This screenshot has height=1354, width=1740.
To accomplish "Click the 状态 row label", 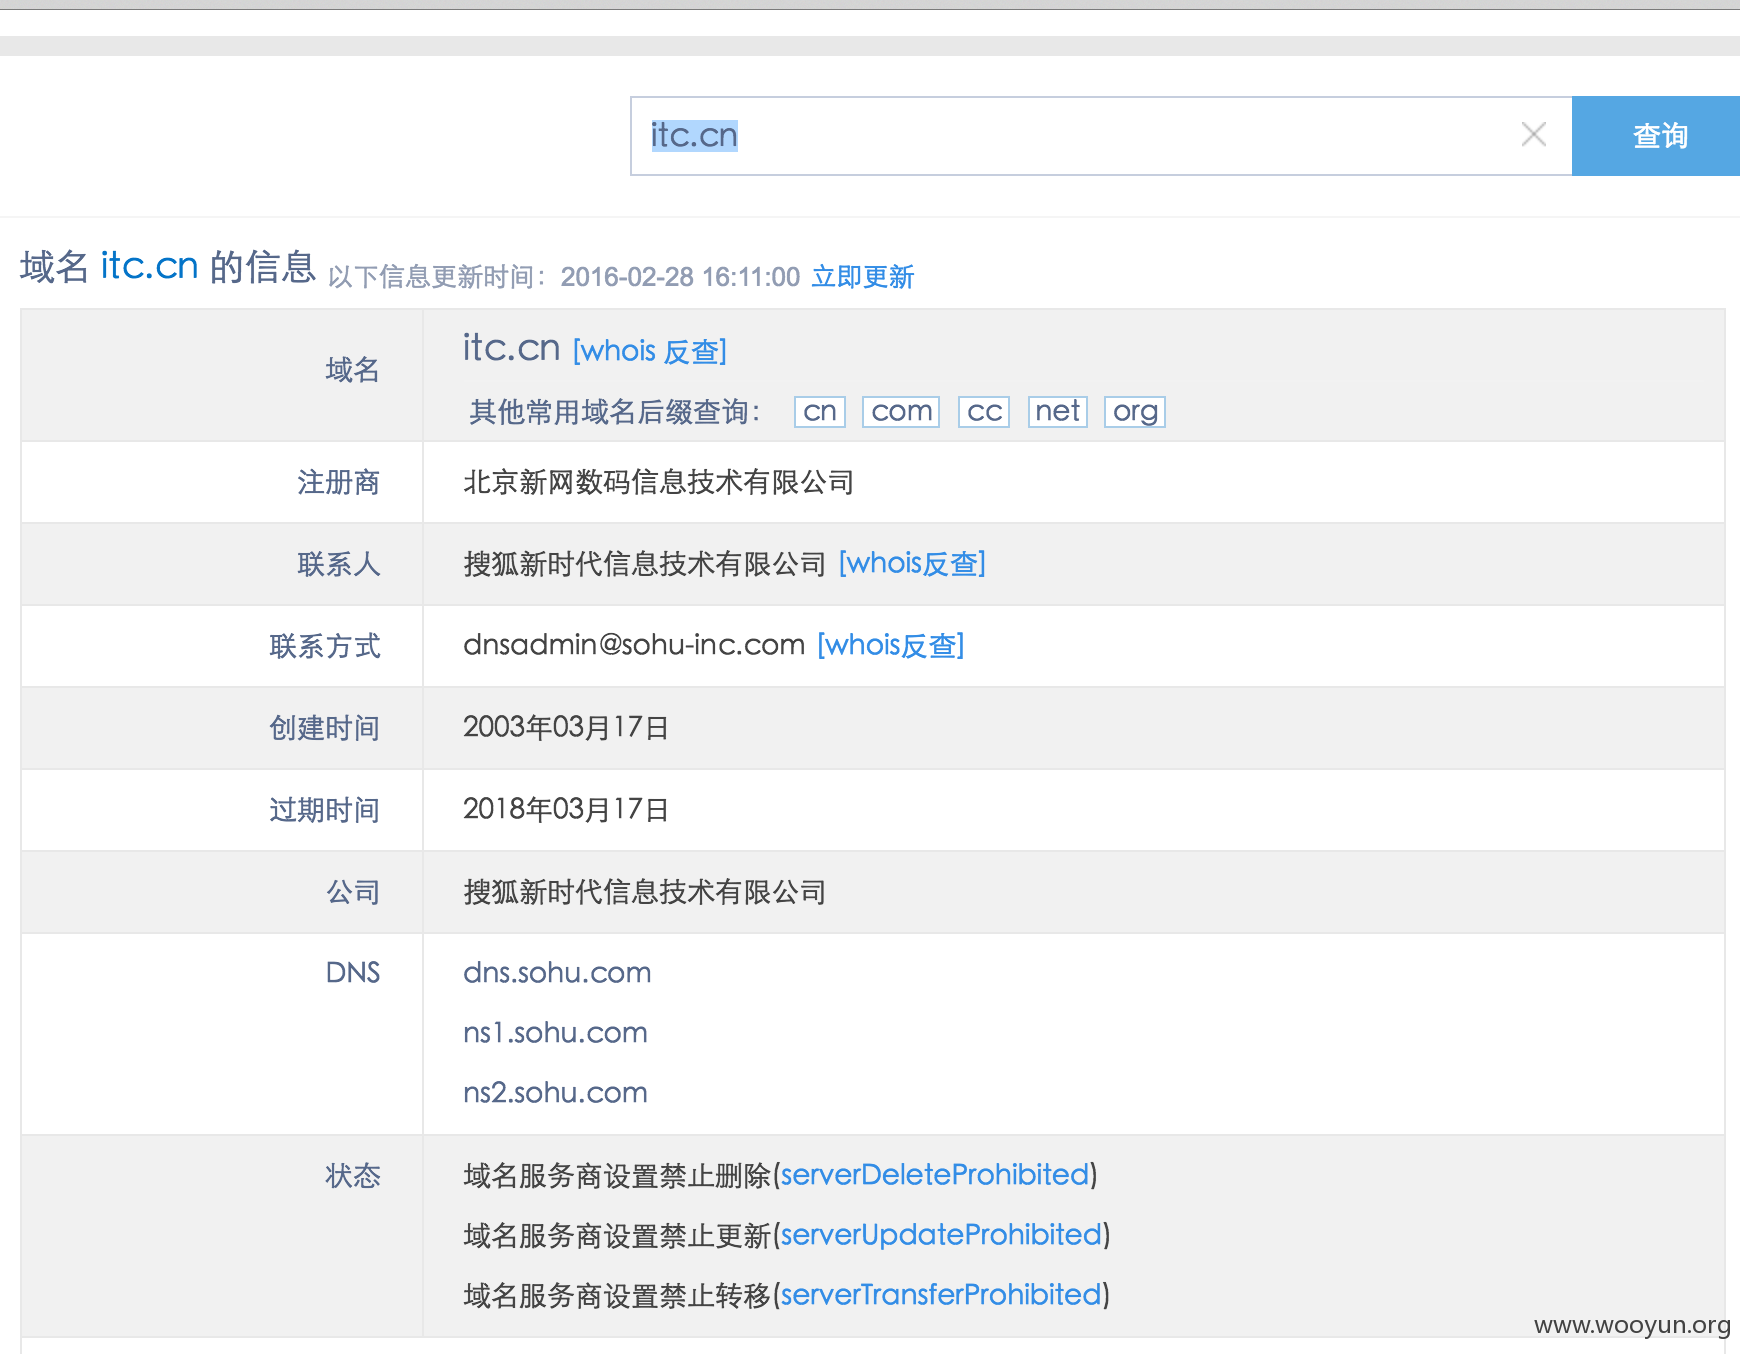I will coord(353,1176).
